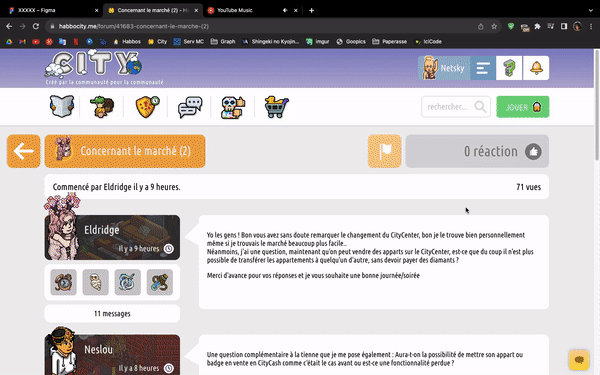Open the forum speech bubbles icon
Screen dimensions: 600x375
point(190,107)
